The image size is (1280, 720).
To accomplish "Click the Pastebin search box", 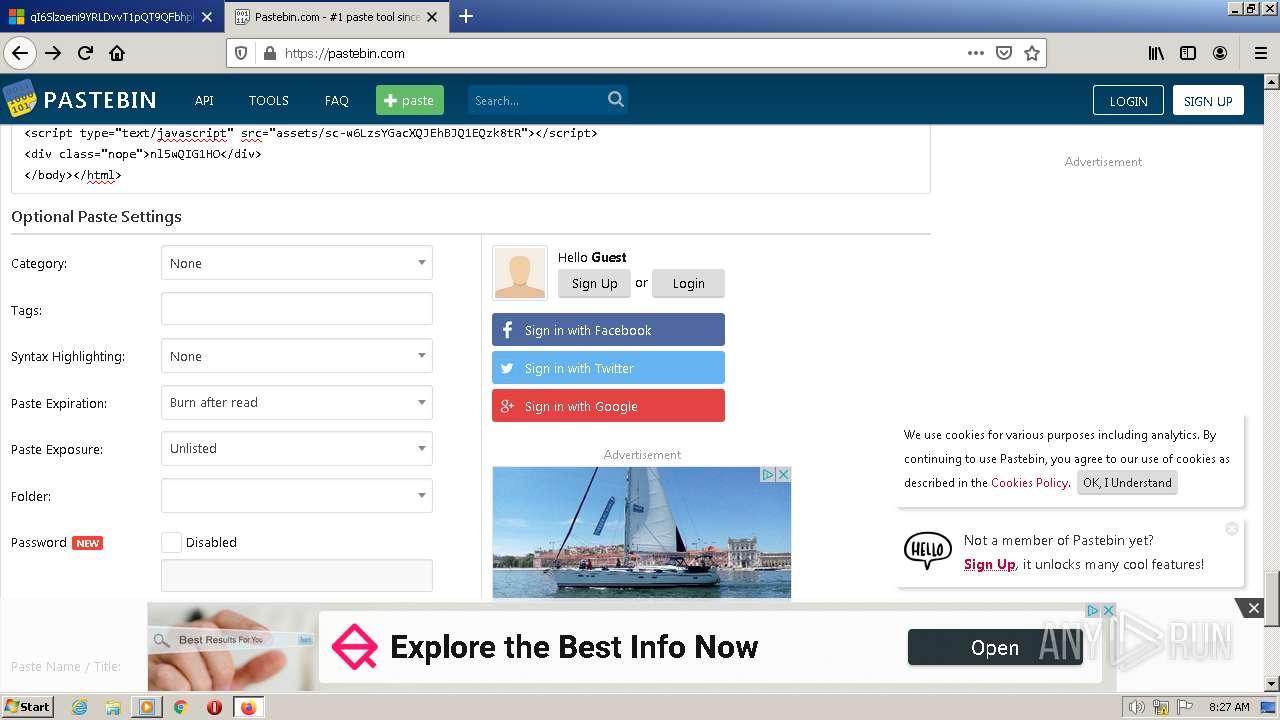I will tap(538, 100).
